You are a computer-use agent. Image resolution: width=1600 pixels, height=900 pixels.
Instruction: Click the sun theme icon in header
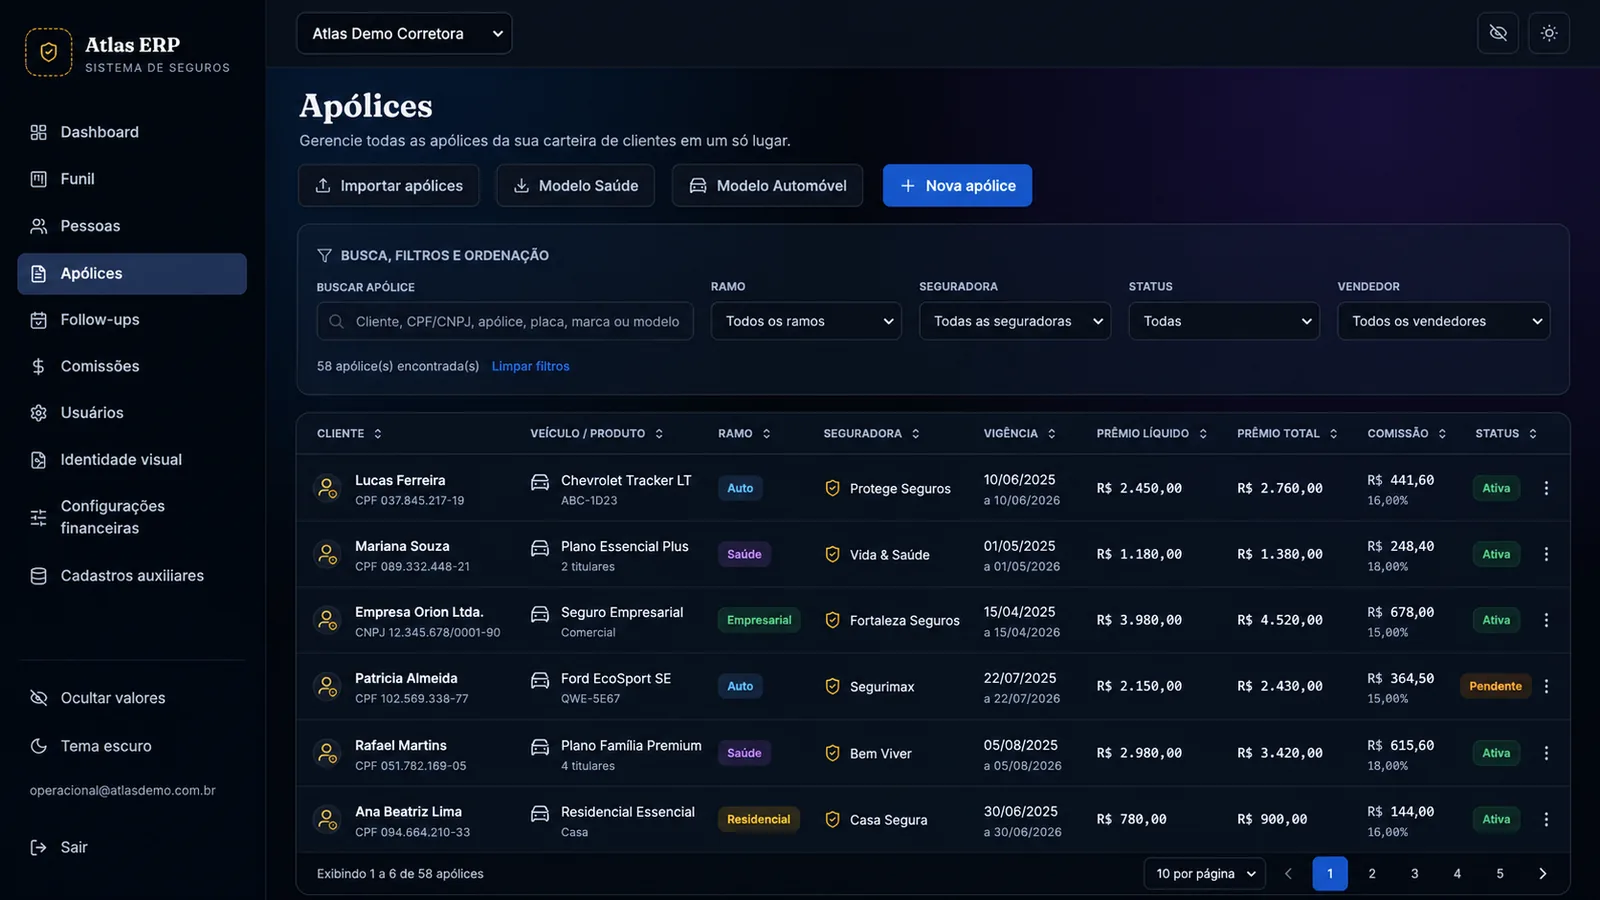point(1549,33)
